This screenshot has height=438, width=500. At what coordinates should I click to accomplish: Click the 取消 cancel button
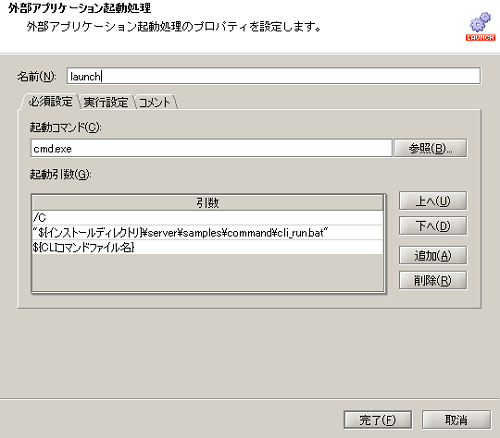click(x=456, y=420)
